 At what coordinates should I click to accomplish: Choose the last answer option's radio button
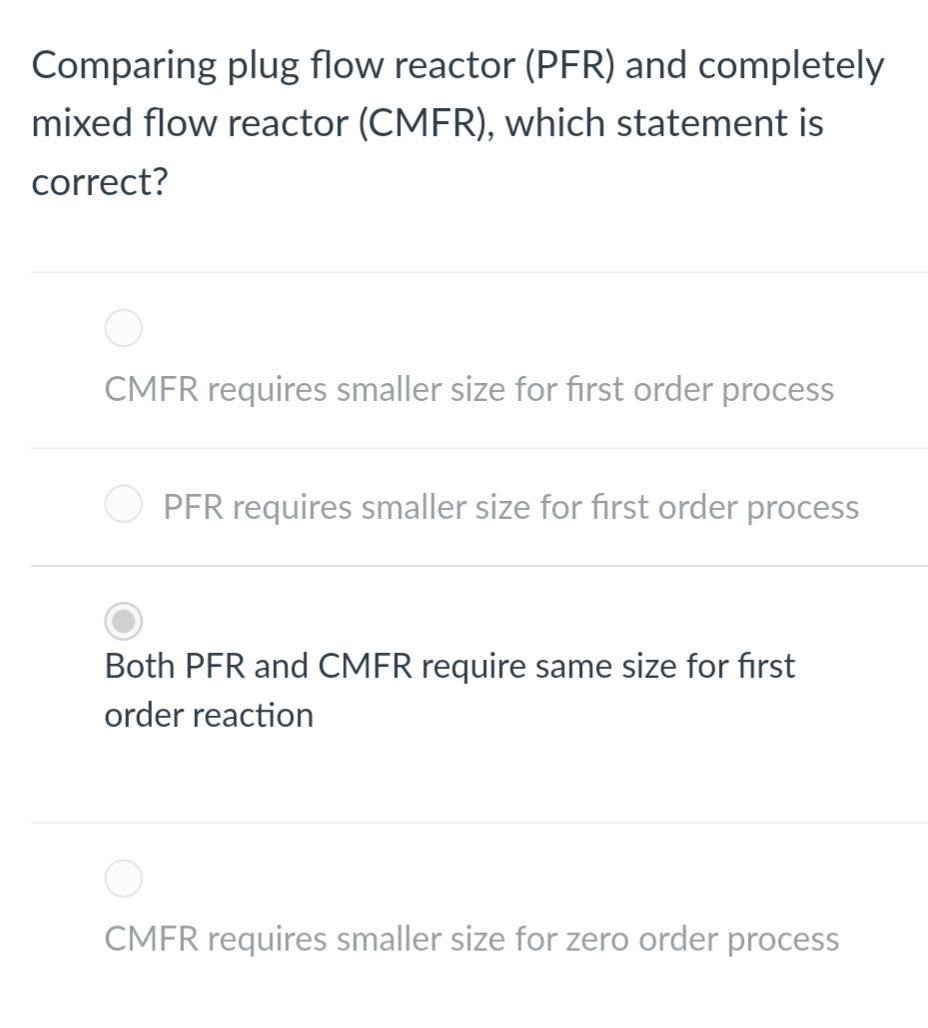[123, 878]
